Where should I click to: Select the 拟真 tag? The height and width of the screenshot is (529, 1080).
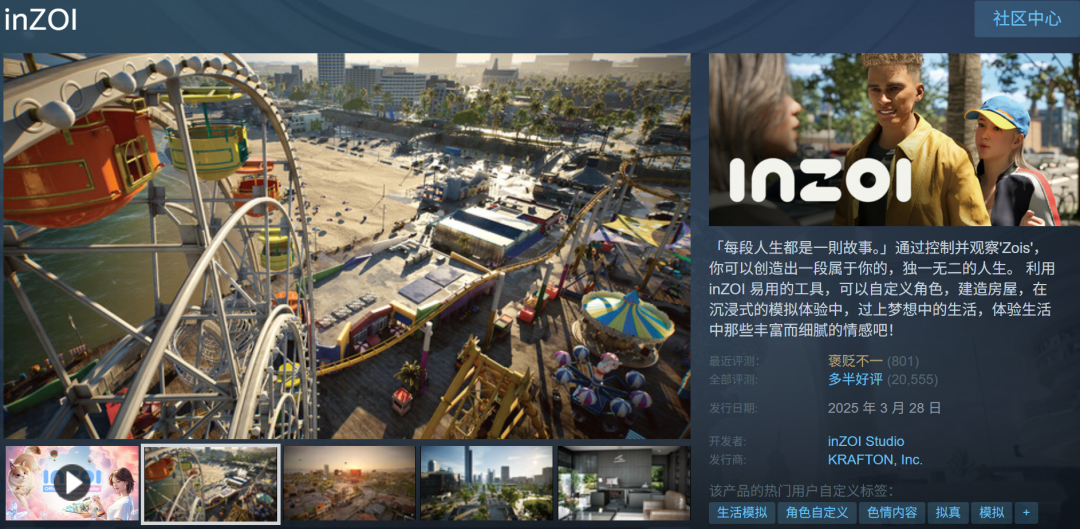[x=948, y=512]
